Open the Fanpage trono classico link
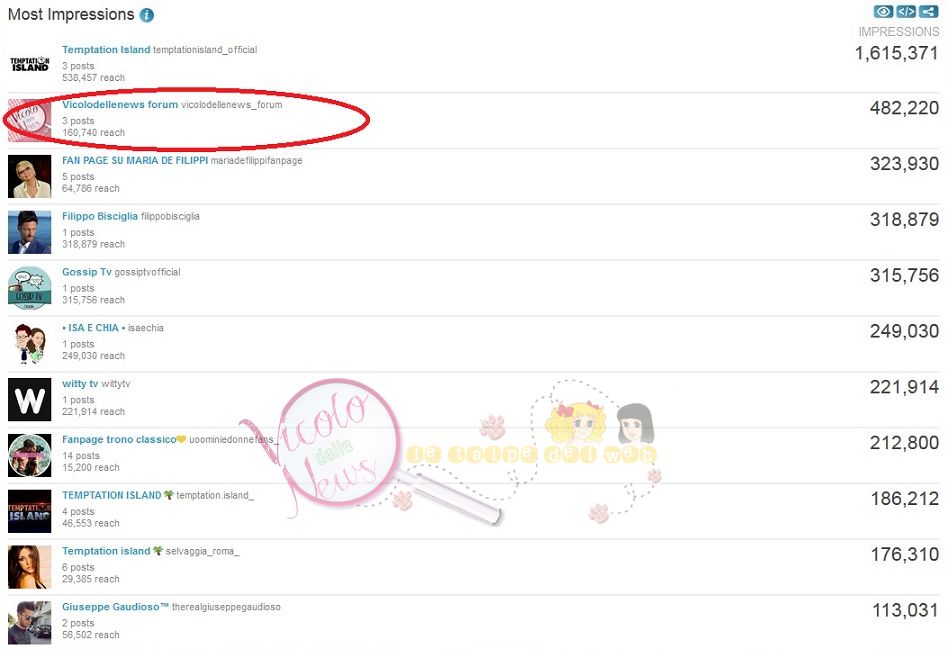Image resolution: width=948 pixels, height=649 pixels. tap(124, 439)
